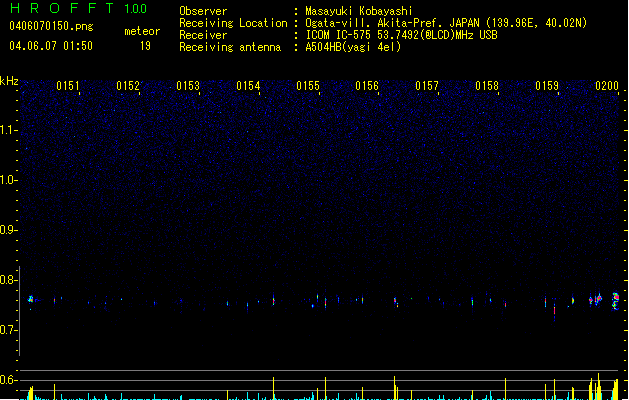629x400 pixels.
Task: Click the Receiver label
Action: [203, 35]
